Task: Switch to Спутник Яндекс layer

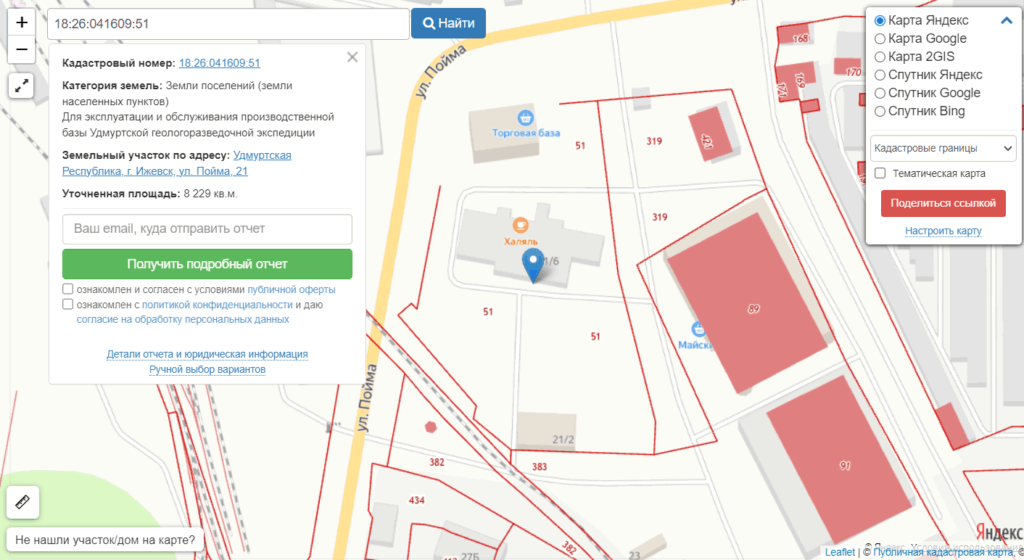Action: click(x=880, y=75)
